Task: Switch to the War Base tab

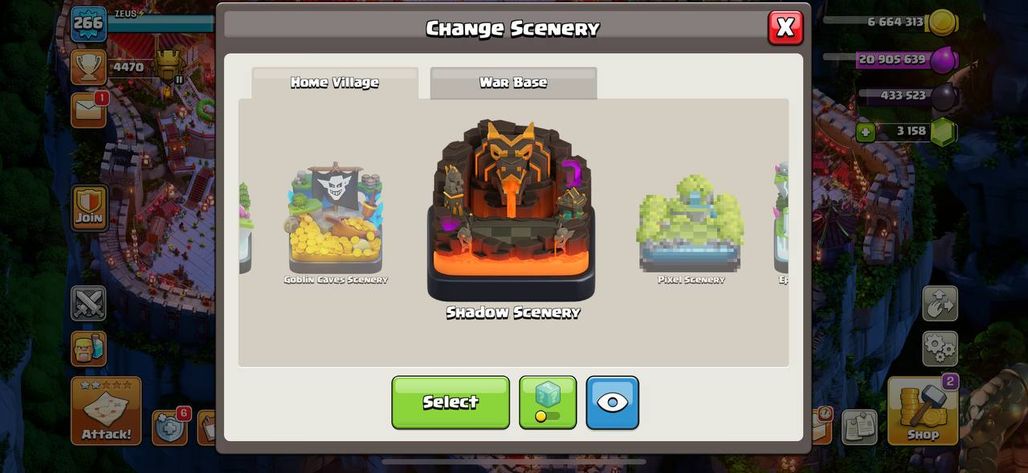Action: tap(513, 83)
